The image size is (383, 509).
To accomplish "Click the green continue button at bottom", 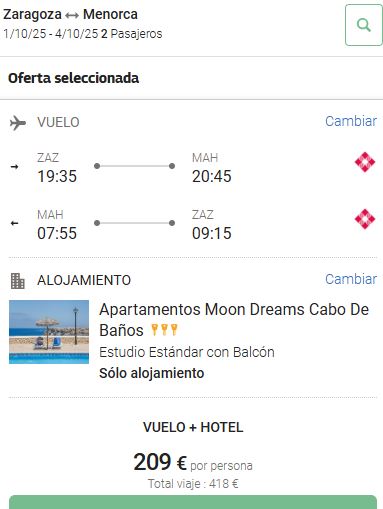I will [x=193, y=502].
